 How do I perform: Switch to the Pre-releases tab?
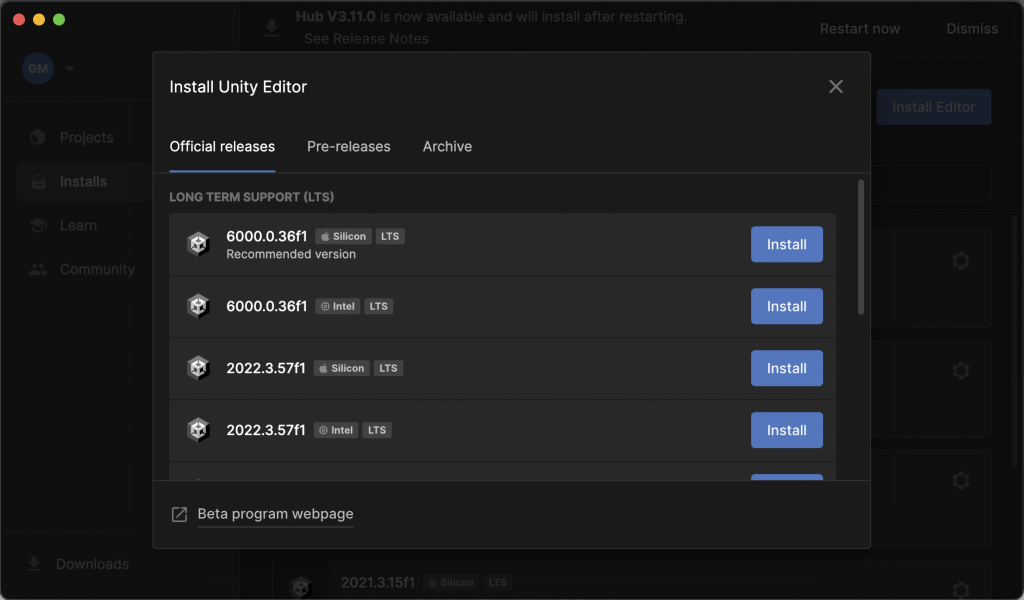pyautogui.click(x=348, y=146)
